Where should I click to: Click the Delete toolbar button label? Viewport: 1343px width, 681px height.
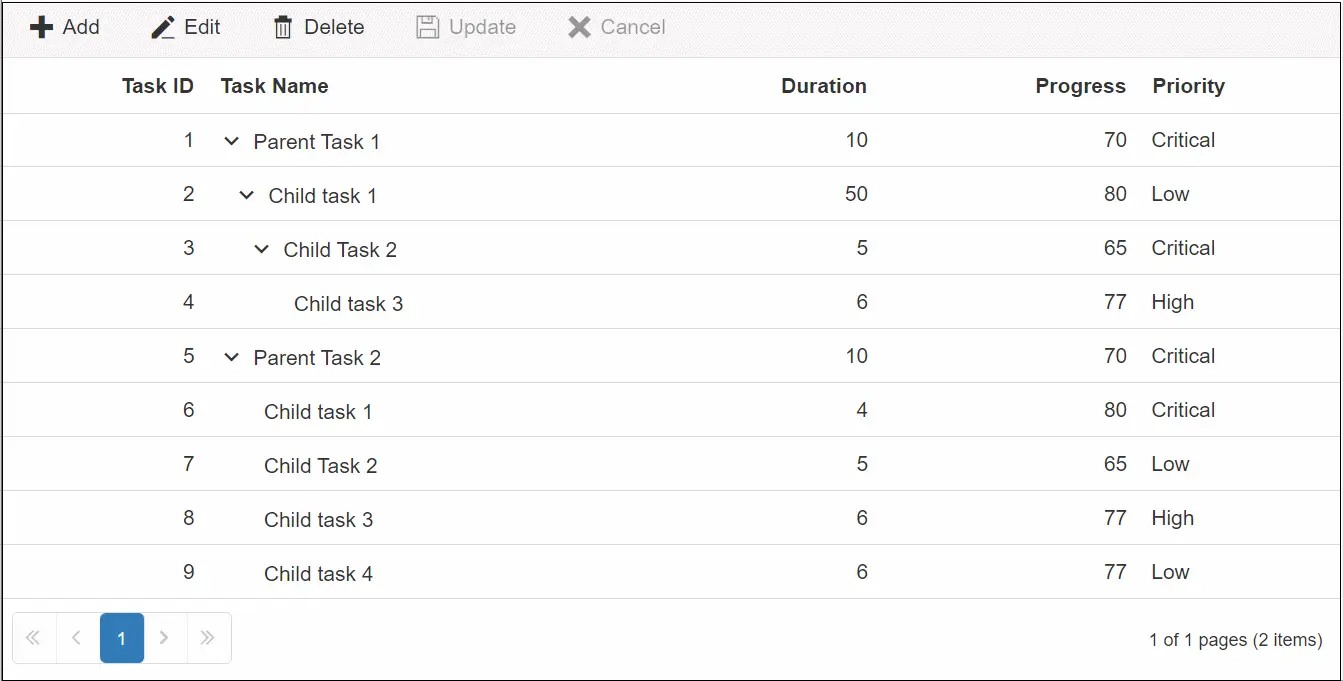point(334,27)
